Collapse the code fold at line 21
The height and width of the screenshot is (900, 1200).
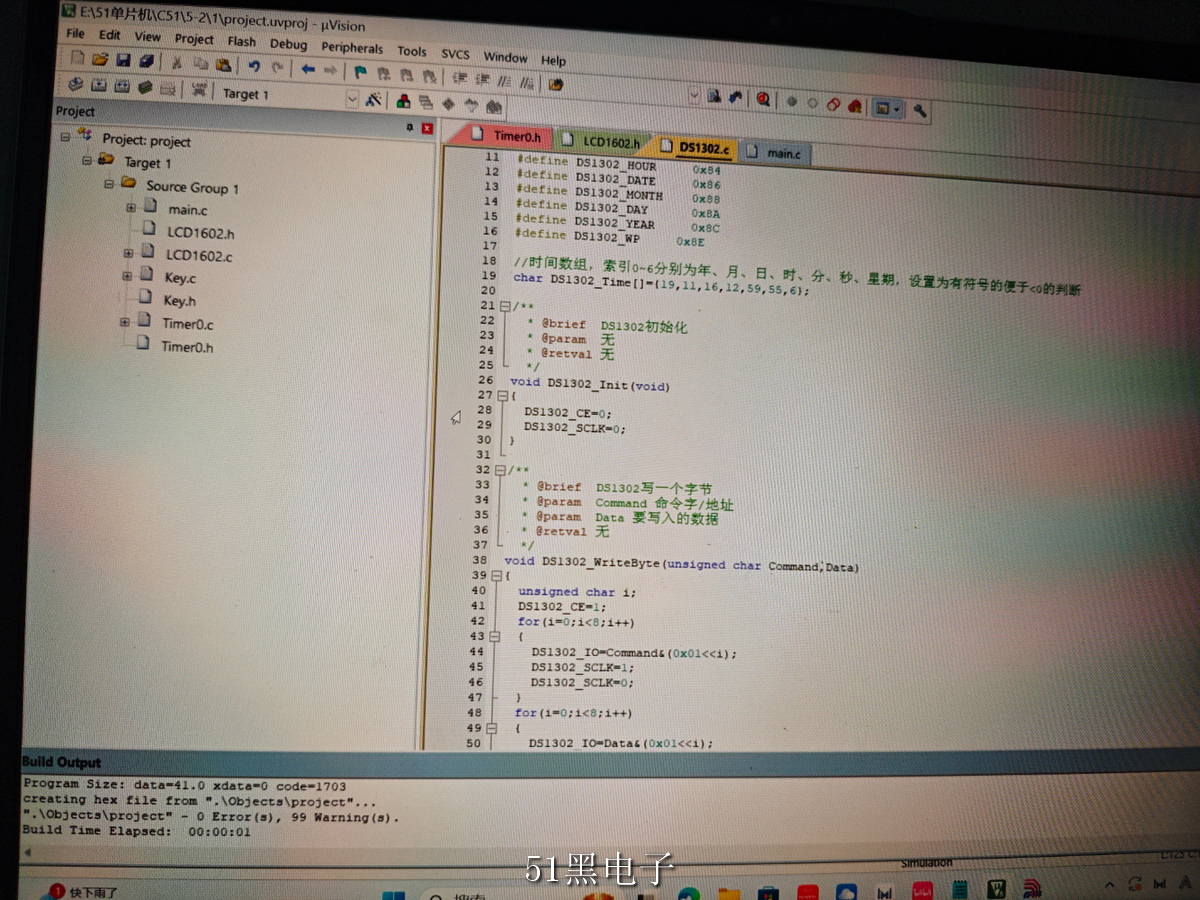click(505, 306)
